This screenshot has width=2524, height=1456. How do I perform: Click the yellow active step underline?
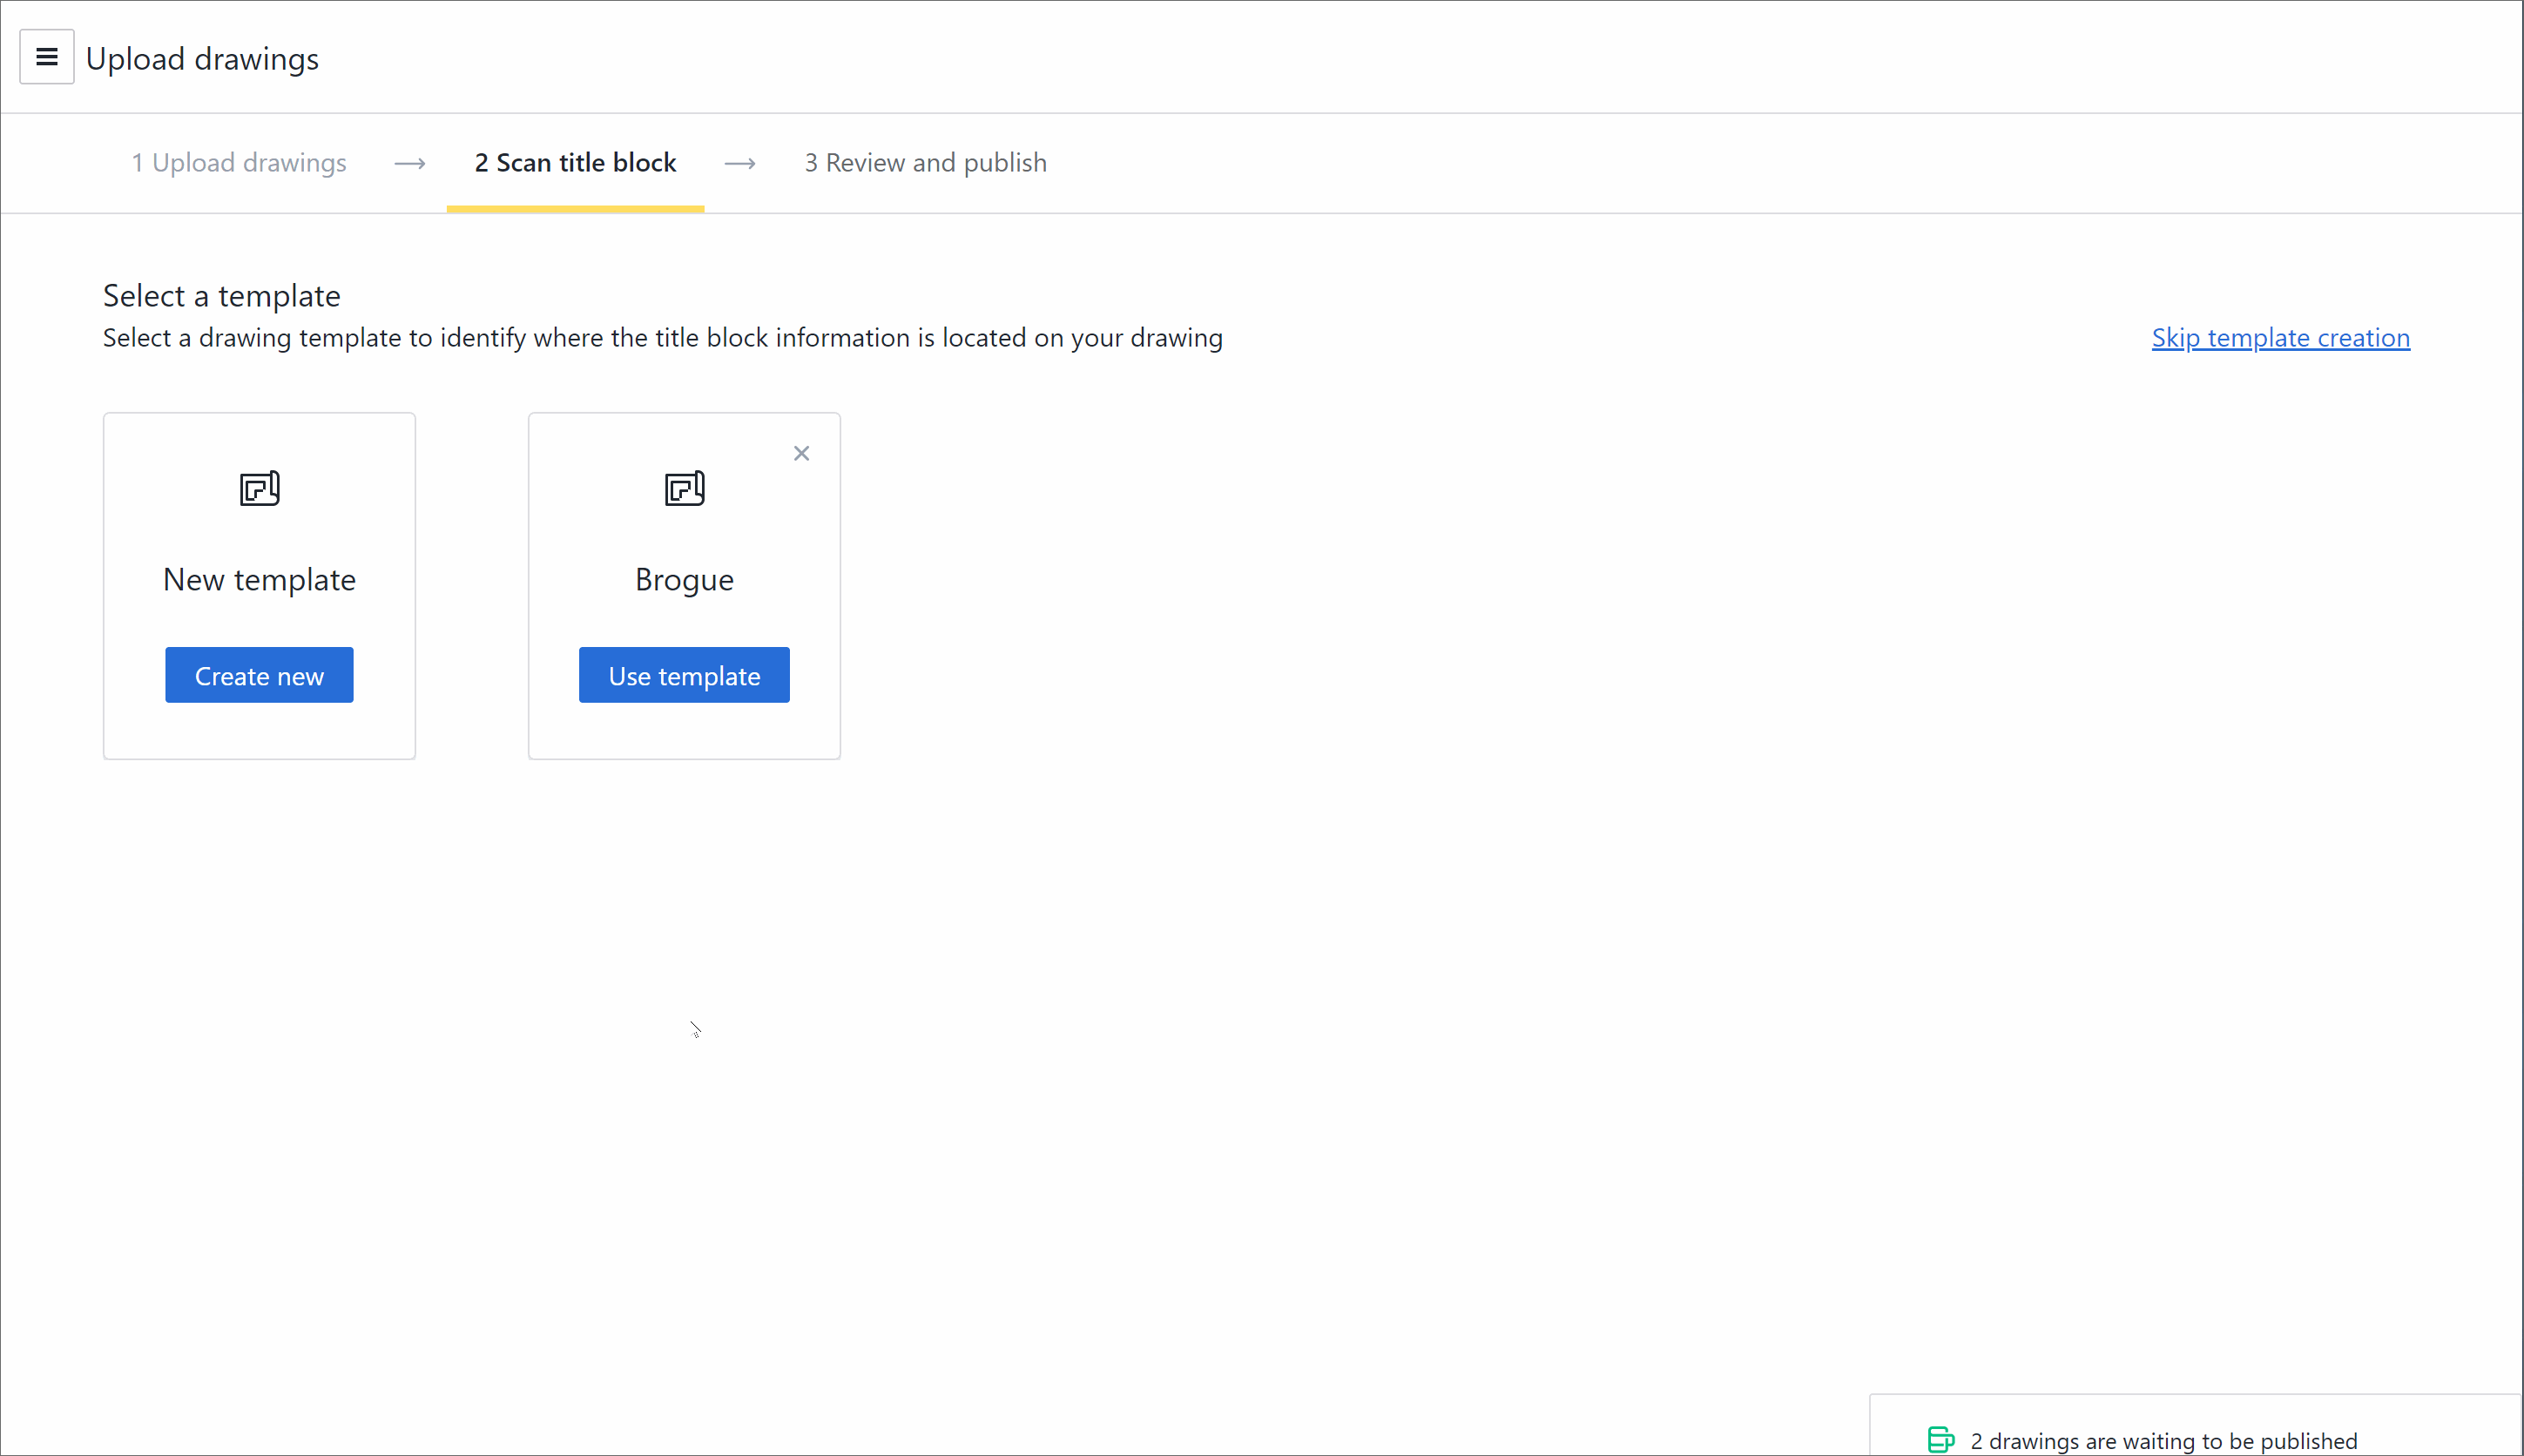tap(575, 208)
